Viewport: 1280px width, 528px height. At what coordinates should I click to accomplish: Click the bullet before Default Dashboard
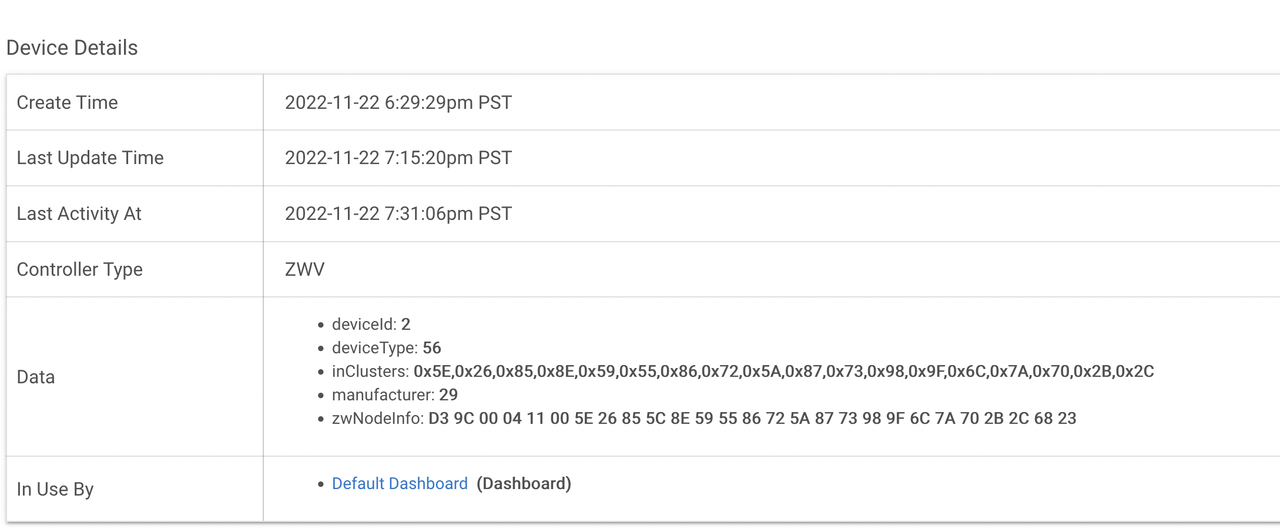[x=321, y=485]
